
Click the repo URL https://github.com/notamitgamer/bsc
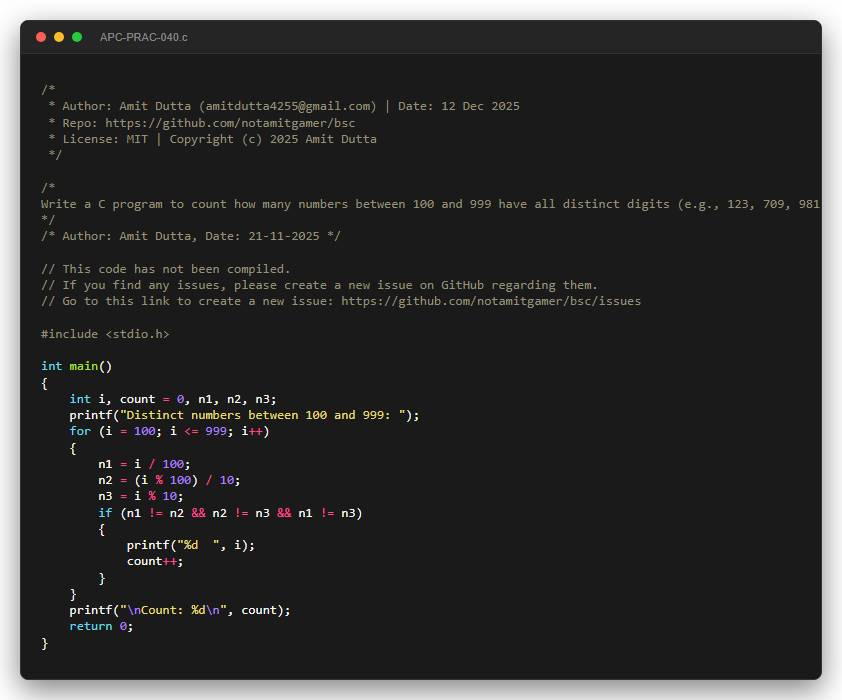(230, 123)
